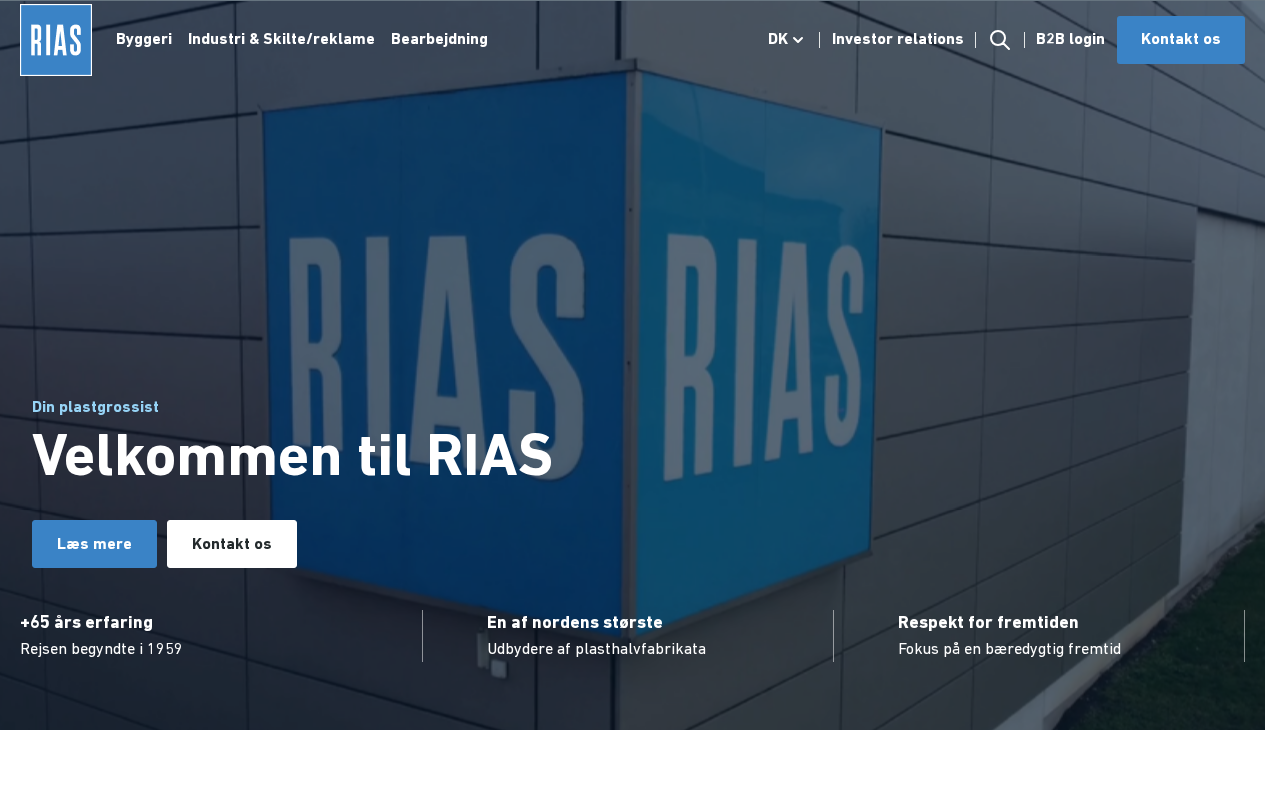Open the B2B login link
Image resolution: width=1280 pixels, height=800 pixels.
pos(1070,40)
